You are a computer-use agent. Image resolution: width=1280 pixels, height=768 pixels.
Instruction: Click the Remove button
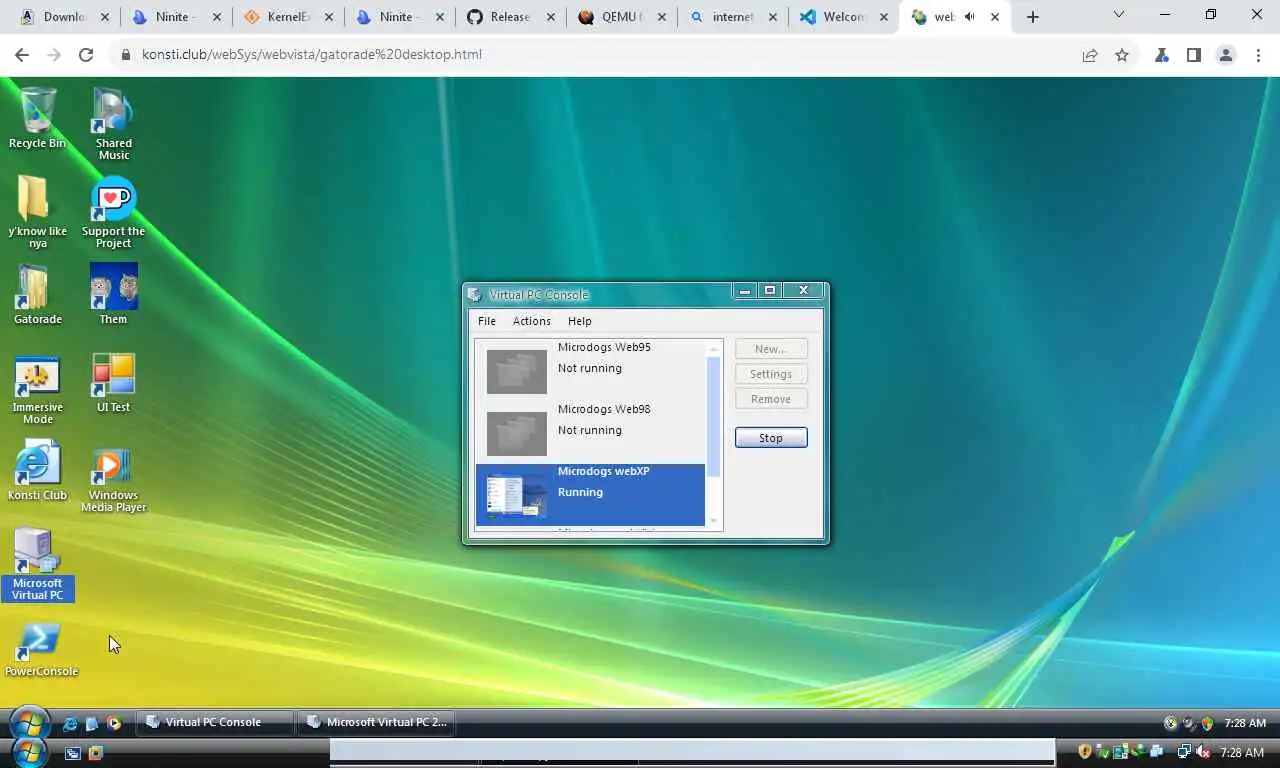click(x=771, y=399)
